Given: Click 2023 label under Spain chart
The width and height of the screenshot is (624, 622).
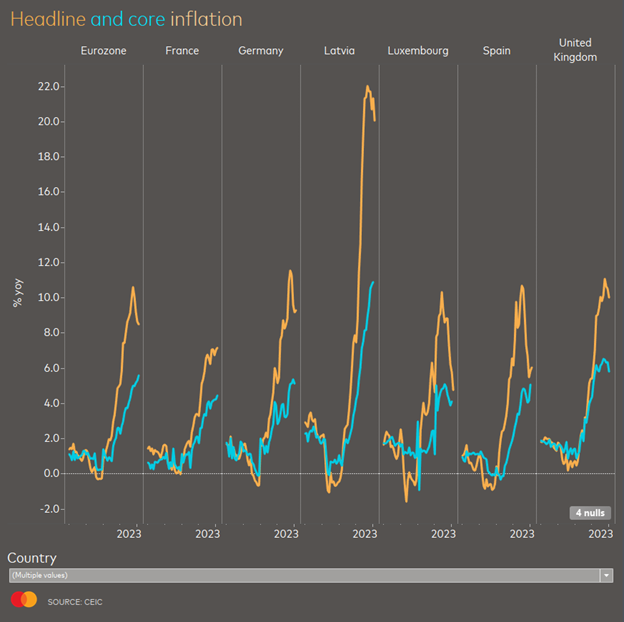Looking at the screenshot, I should (522, 534).
